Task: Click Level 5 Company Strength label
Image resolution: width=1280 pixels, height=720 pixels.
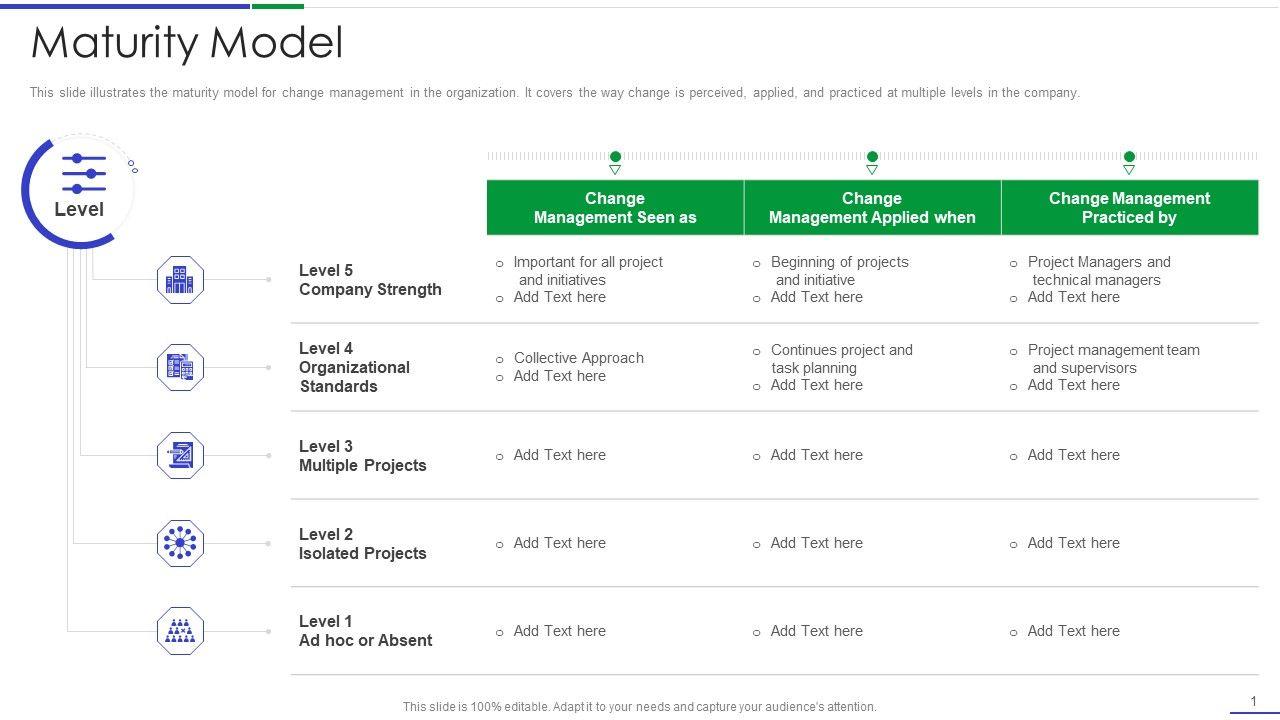Action: pyautogui.click(x=369, y=280)
